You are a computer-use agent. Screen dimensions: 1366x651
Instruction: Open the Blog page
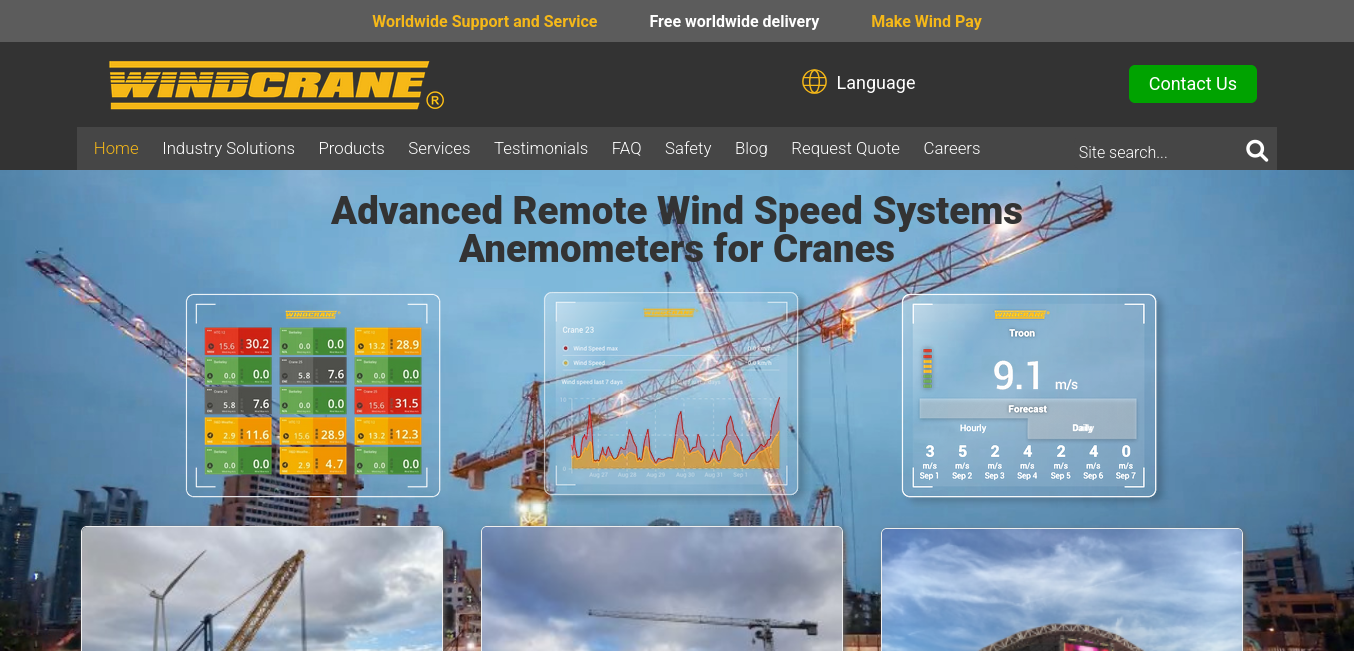point(751,148)
